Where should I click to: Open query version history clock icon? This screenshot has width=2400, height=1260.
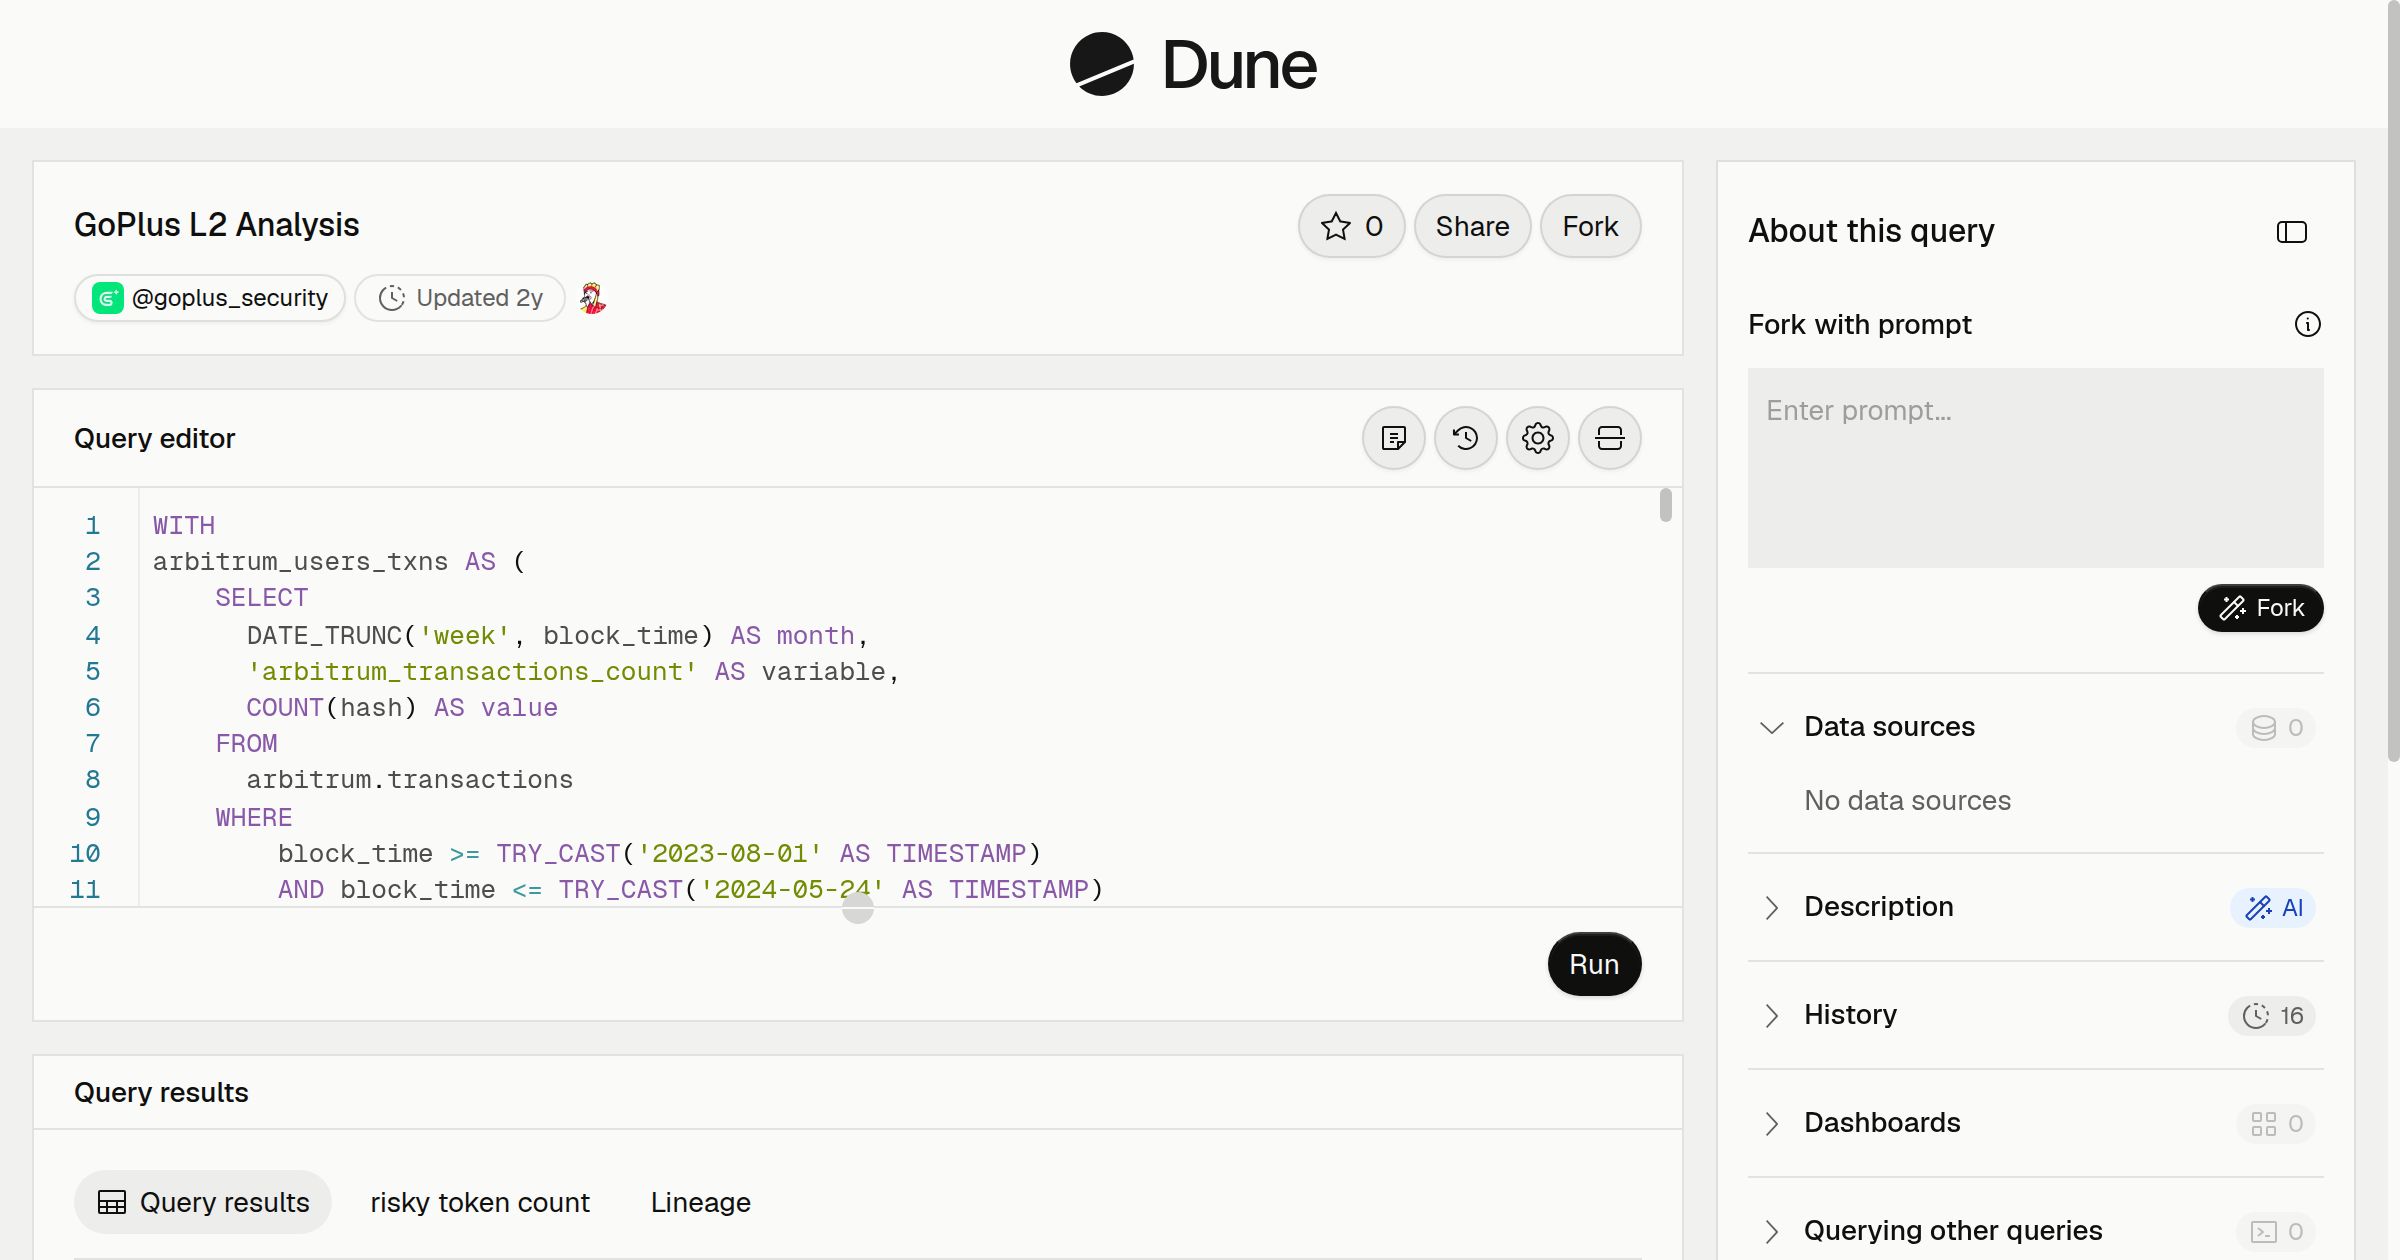coord(1465,438)
